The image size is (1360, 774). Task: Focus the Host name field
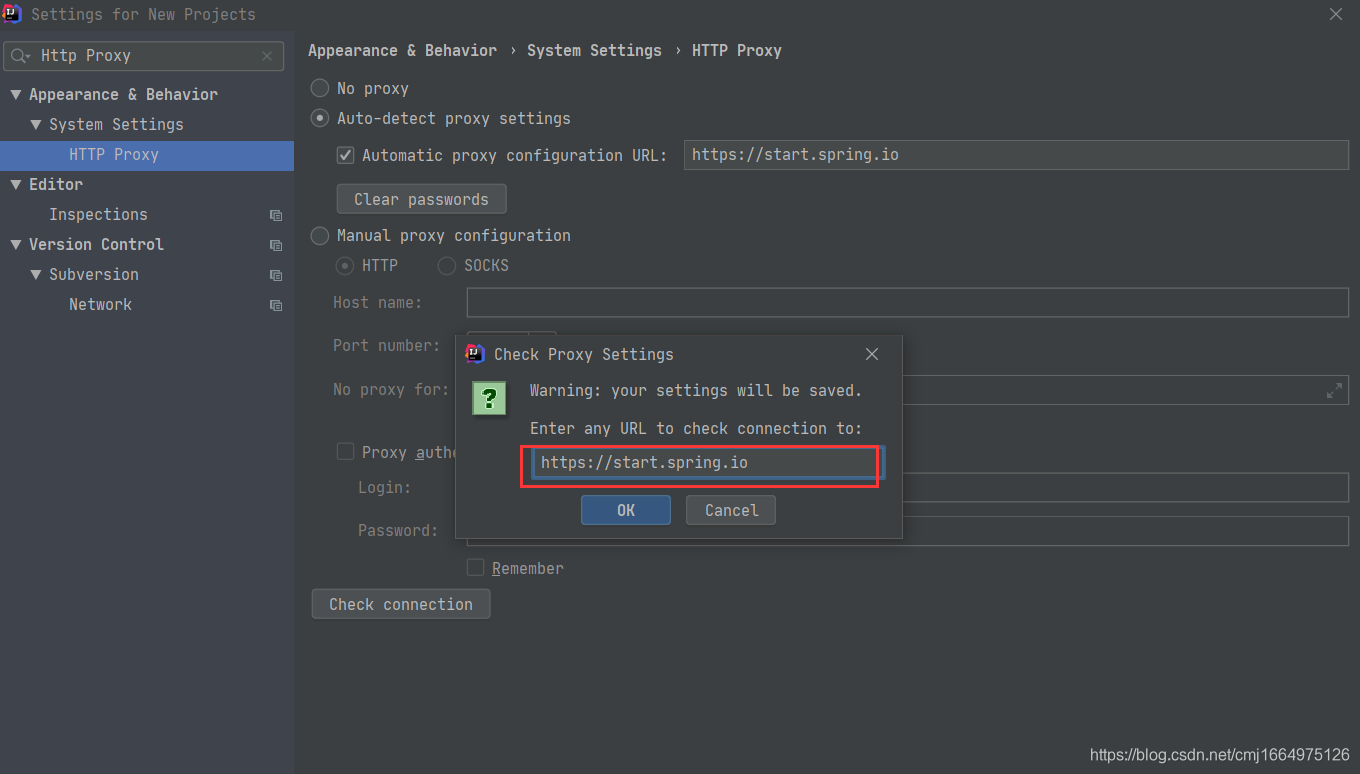click(x=908, y=302)
